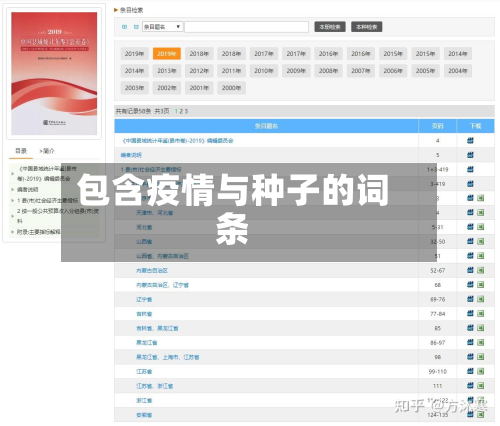Open the 内蒙古自治区、辽宁省 title link
Screen dimensions: 500x426
[x=162, y=285]
